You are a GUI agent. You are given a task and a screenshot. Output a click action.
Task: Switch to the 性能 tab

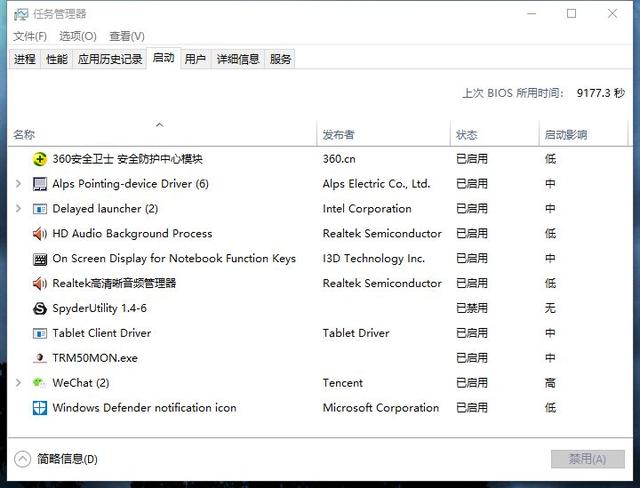tap(57, 59)
